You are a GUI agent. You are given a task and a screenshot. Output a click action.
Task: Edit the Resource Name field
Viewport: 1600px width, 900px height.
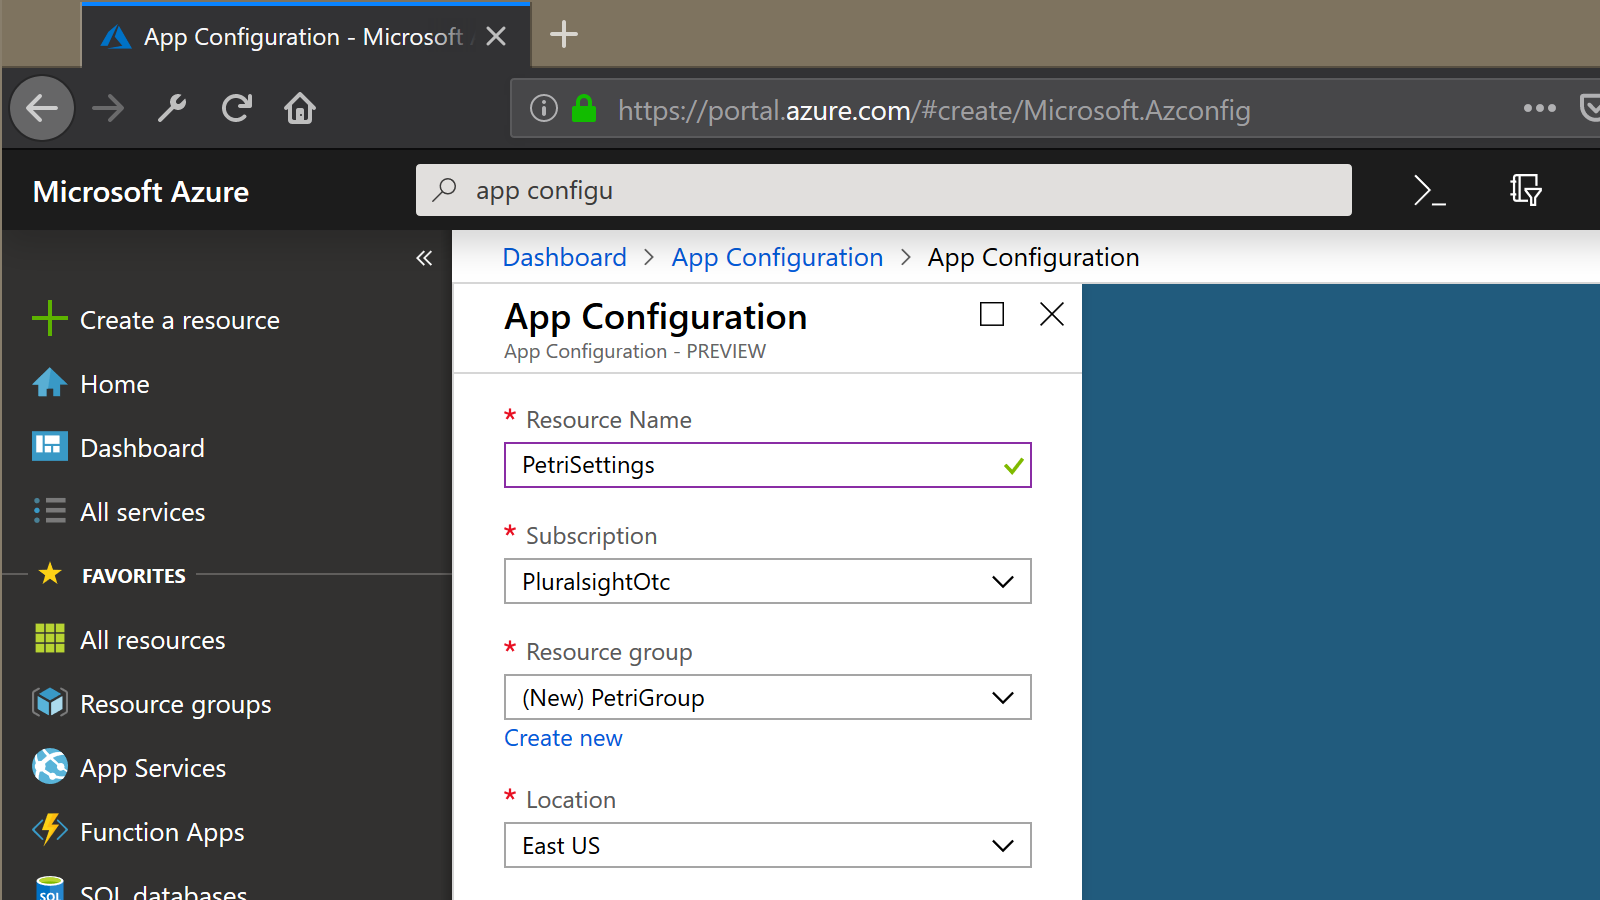[768, 465]
